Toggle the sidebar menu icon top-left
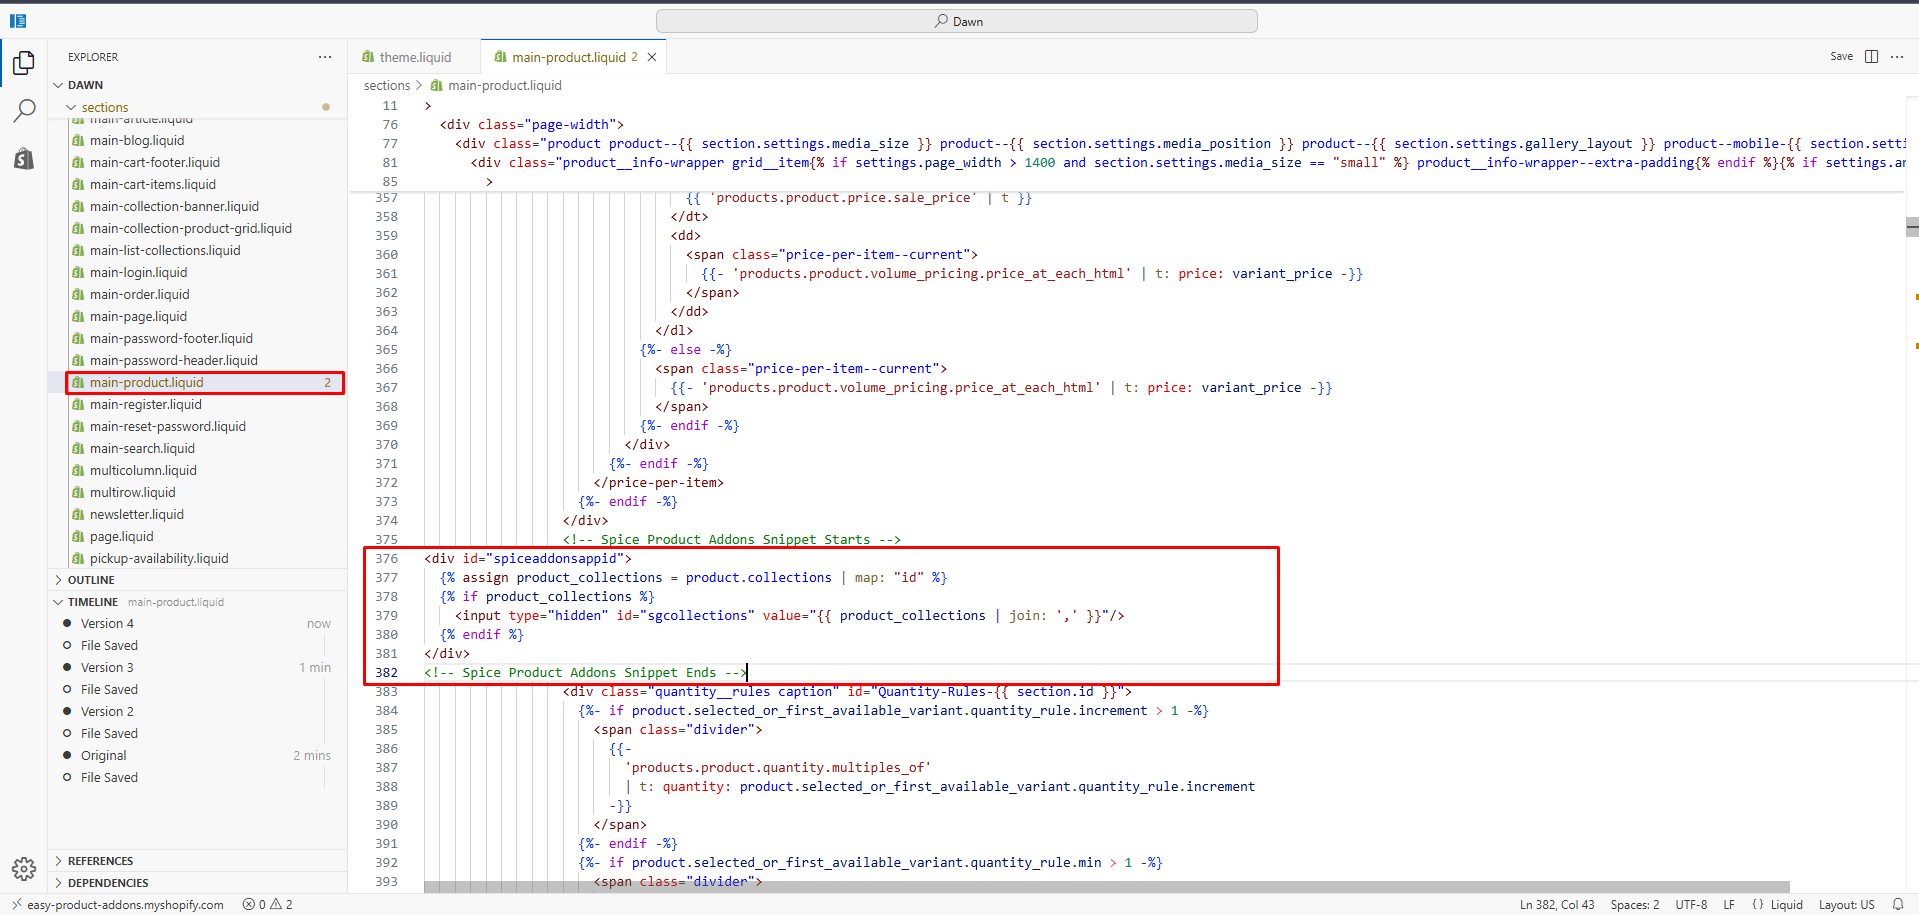This screenshot has height=915, width=1919. [18, 21]
